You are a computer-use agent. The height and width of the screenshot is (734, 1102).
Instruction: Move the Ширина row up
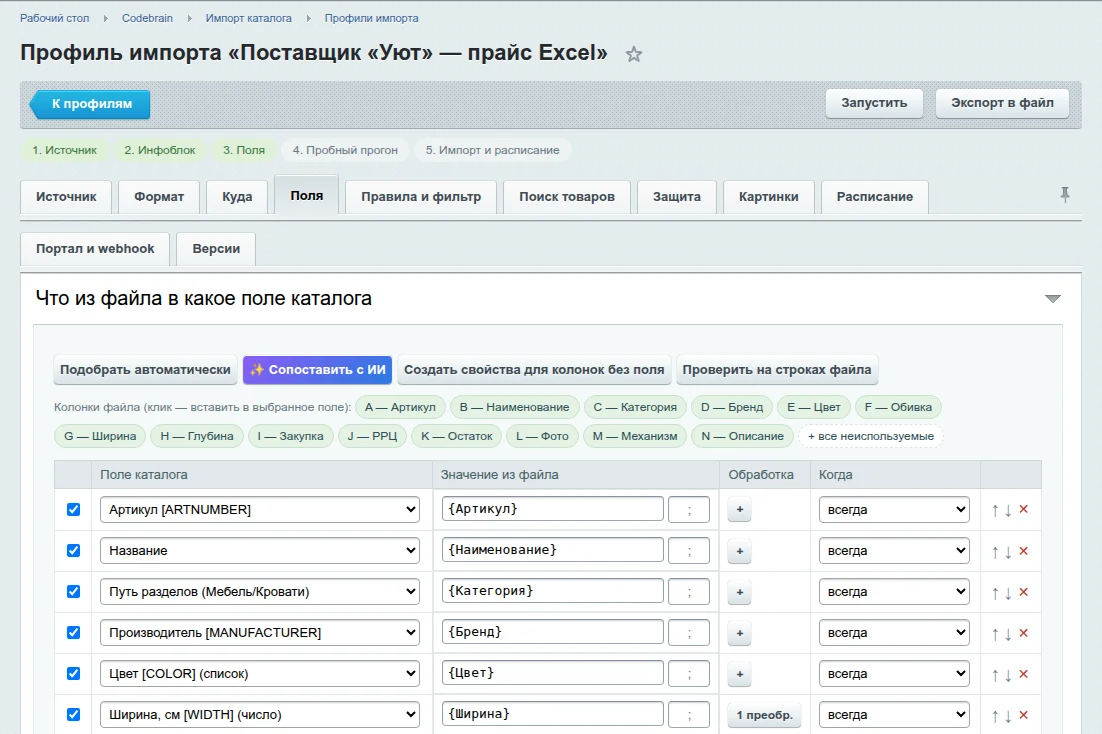994,716
